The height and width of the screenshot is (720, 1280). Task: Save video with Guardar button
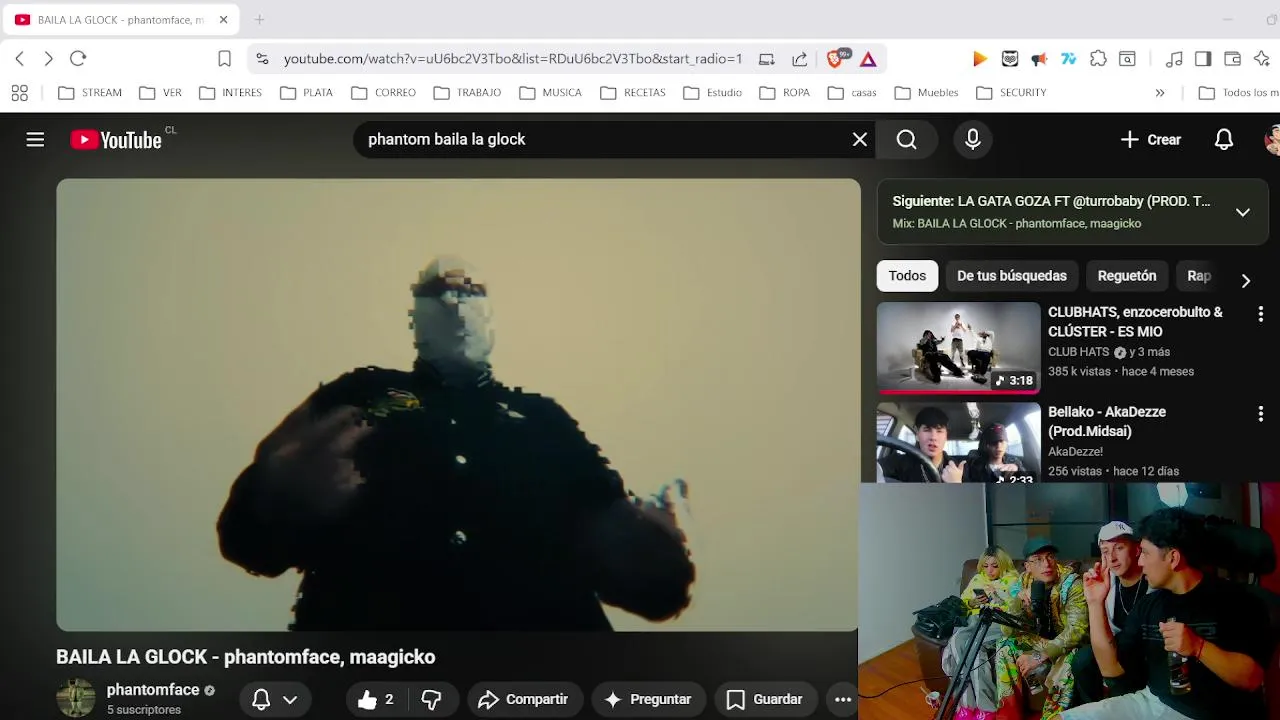point(764,700)
